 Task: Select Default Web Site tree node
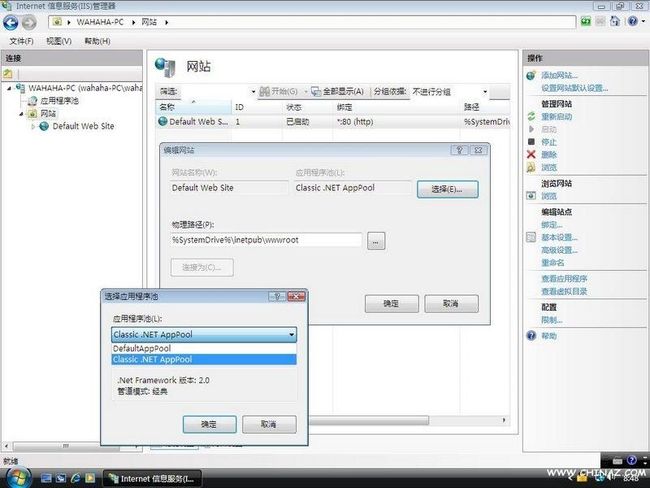[x=83, y=126]
